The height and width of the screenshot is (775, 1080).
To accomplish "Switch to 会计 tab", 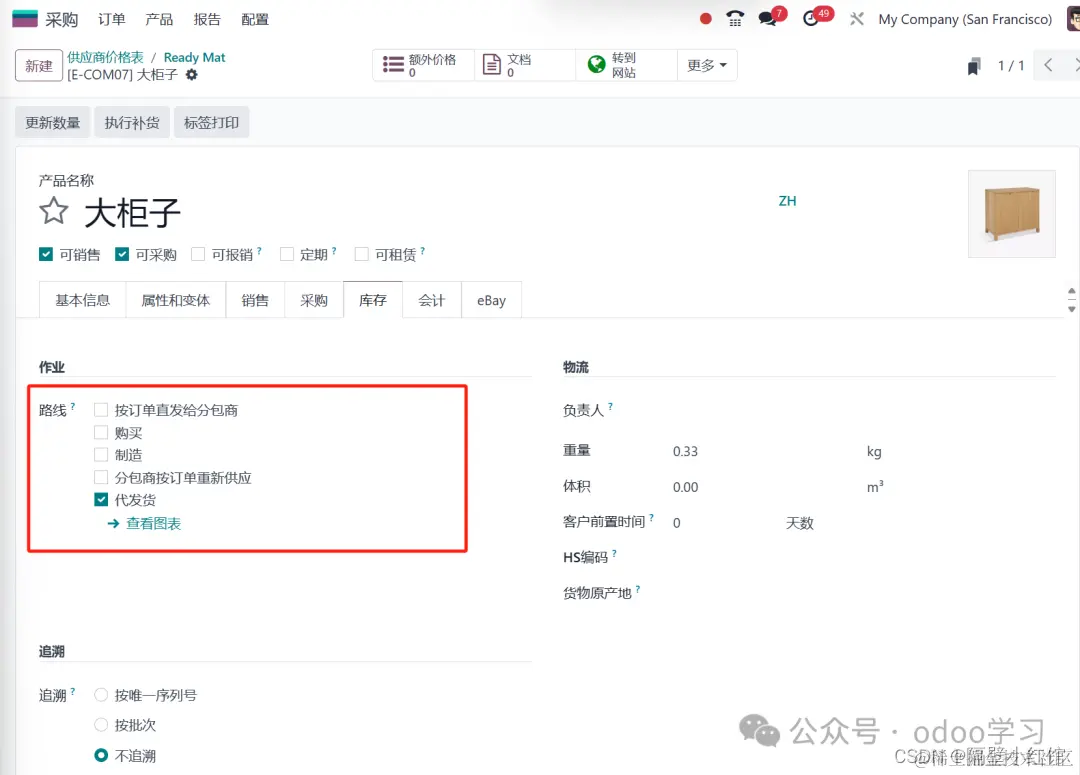I will (432, 300).
